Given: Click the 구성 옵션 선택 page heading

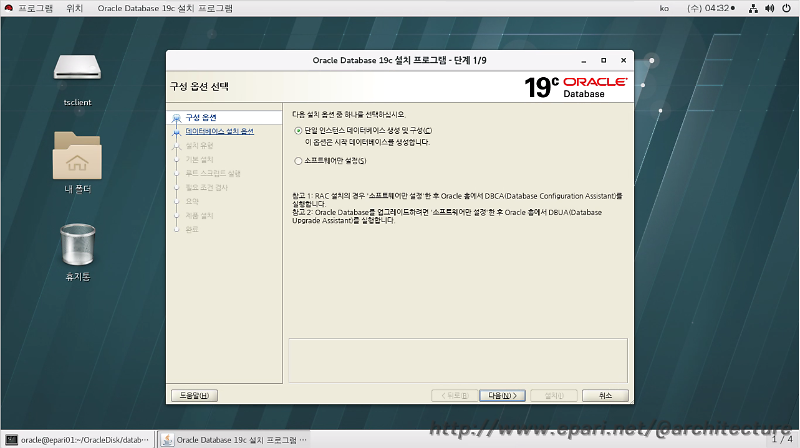Looking at the screenshot, I should click(199, 86).
